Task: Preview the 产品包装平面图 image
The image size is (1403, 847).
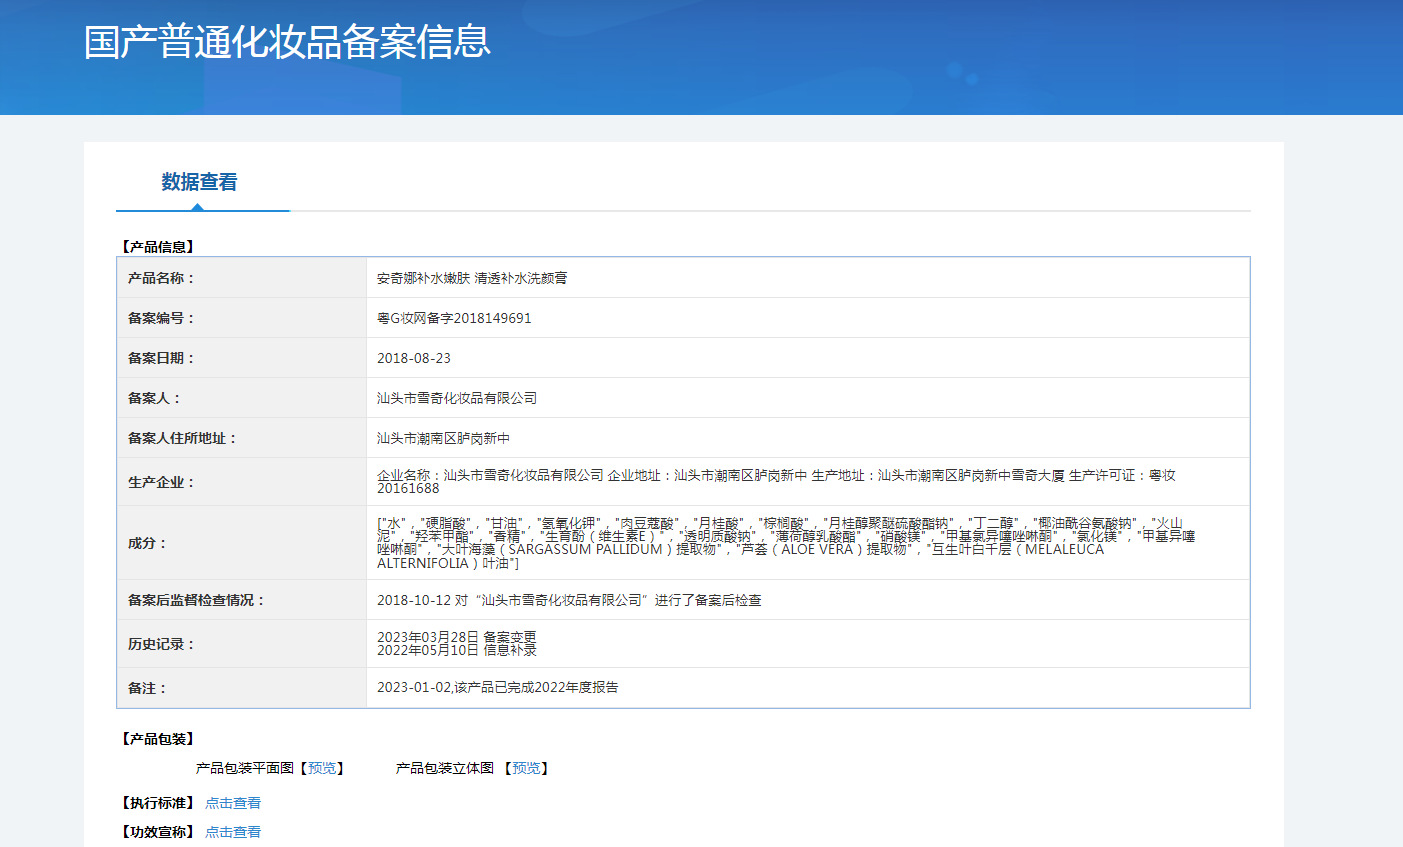Action: [x=322, y=768]
